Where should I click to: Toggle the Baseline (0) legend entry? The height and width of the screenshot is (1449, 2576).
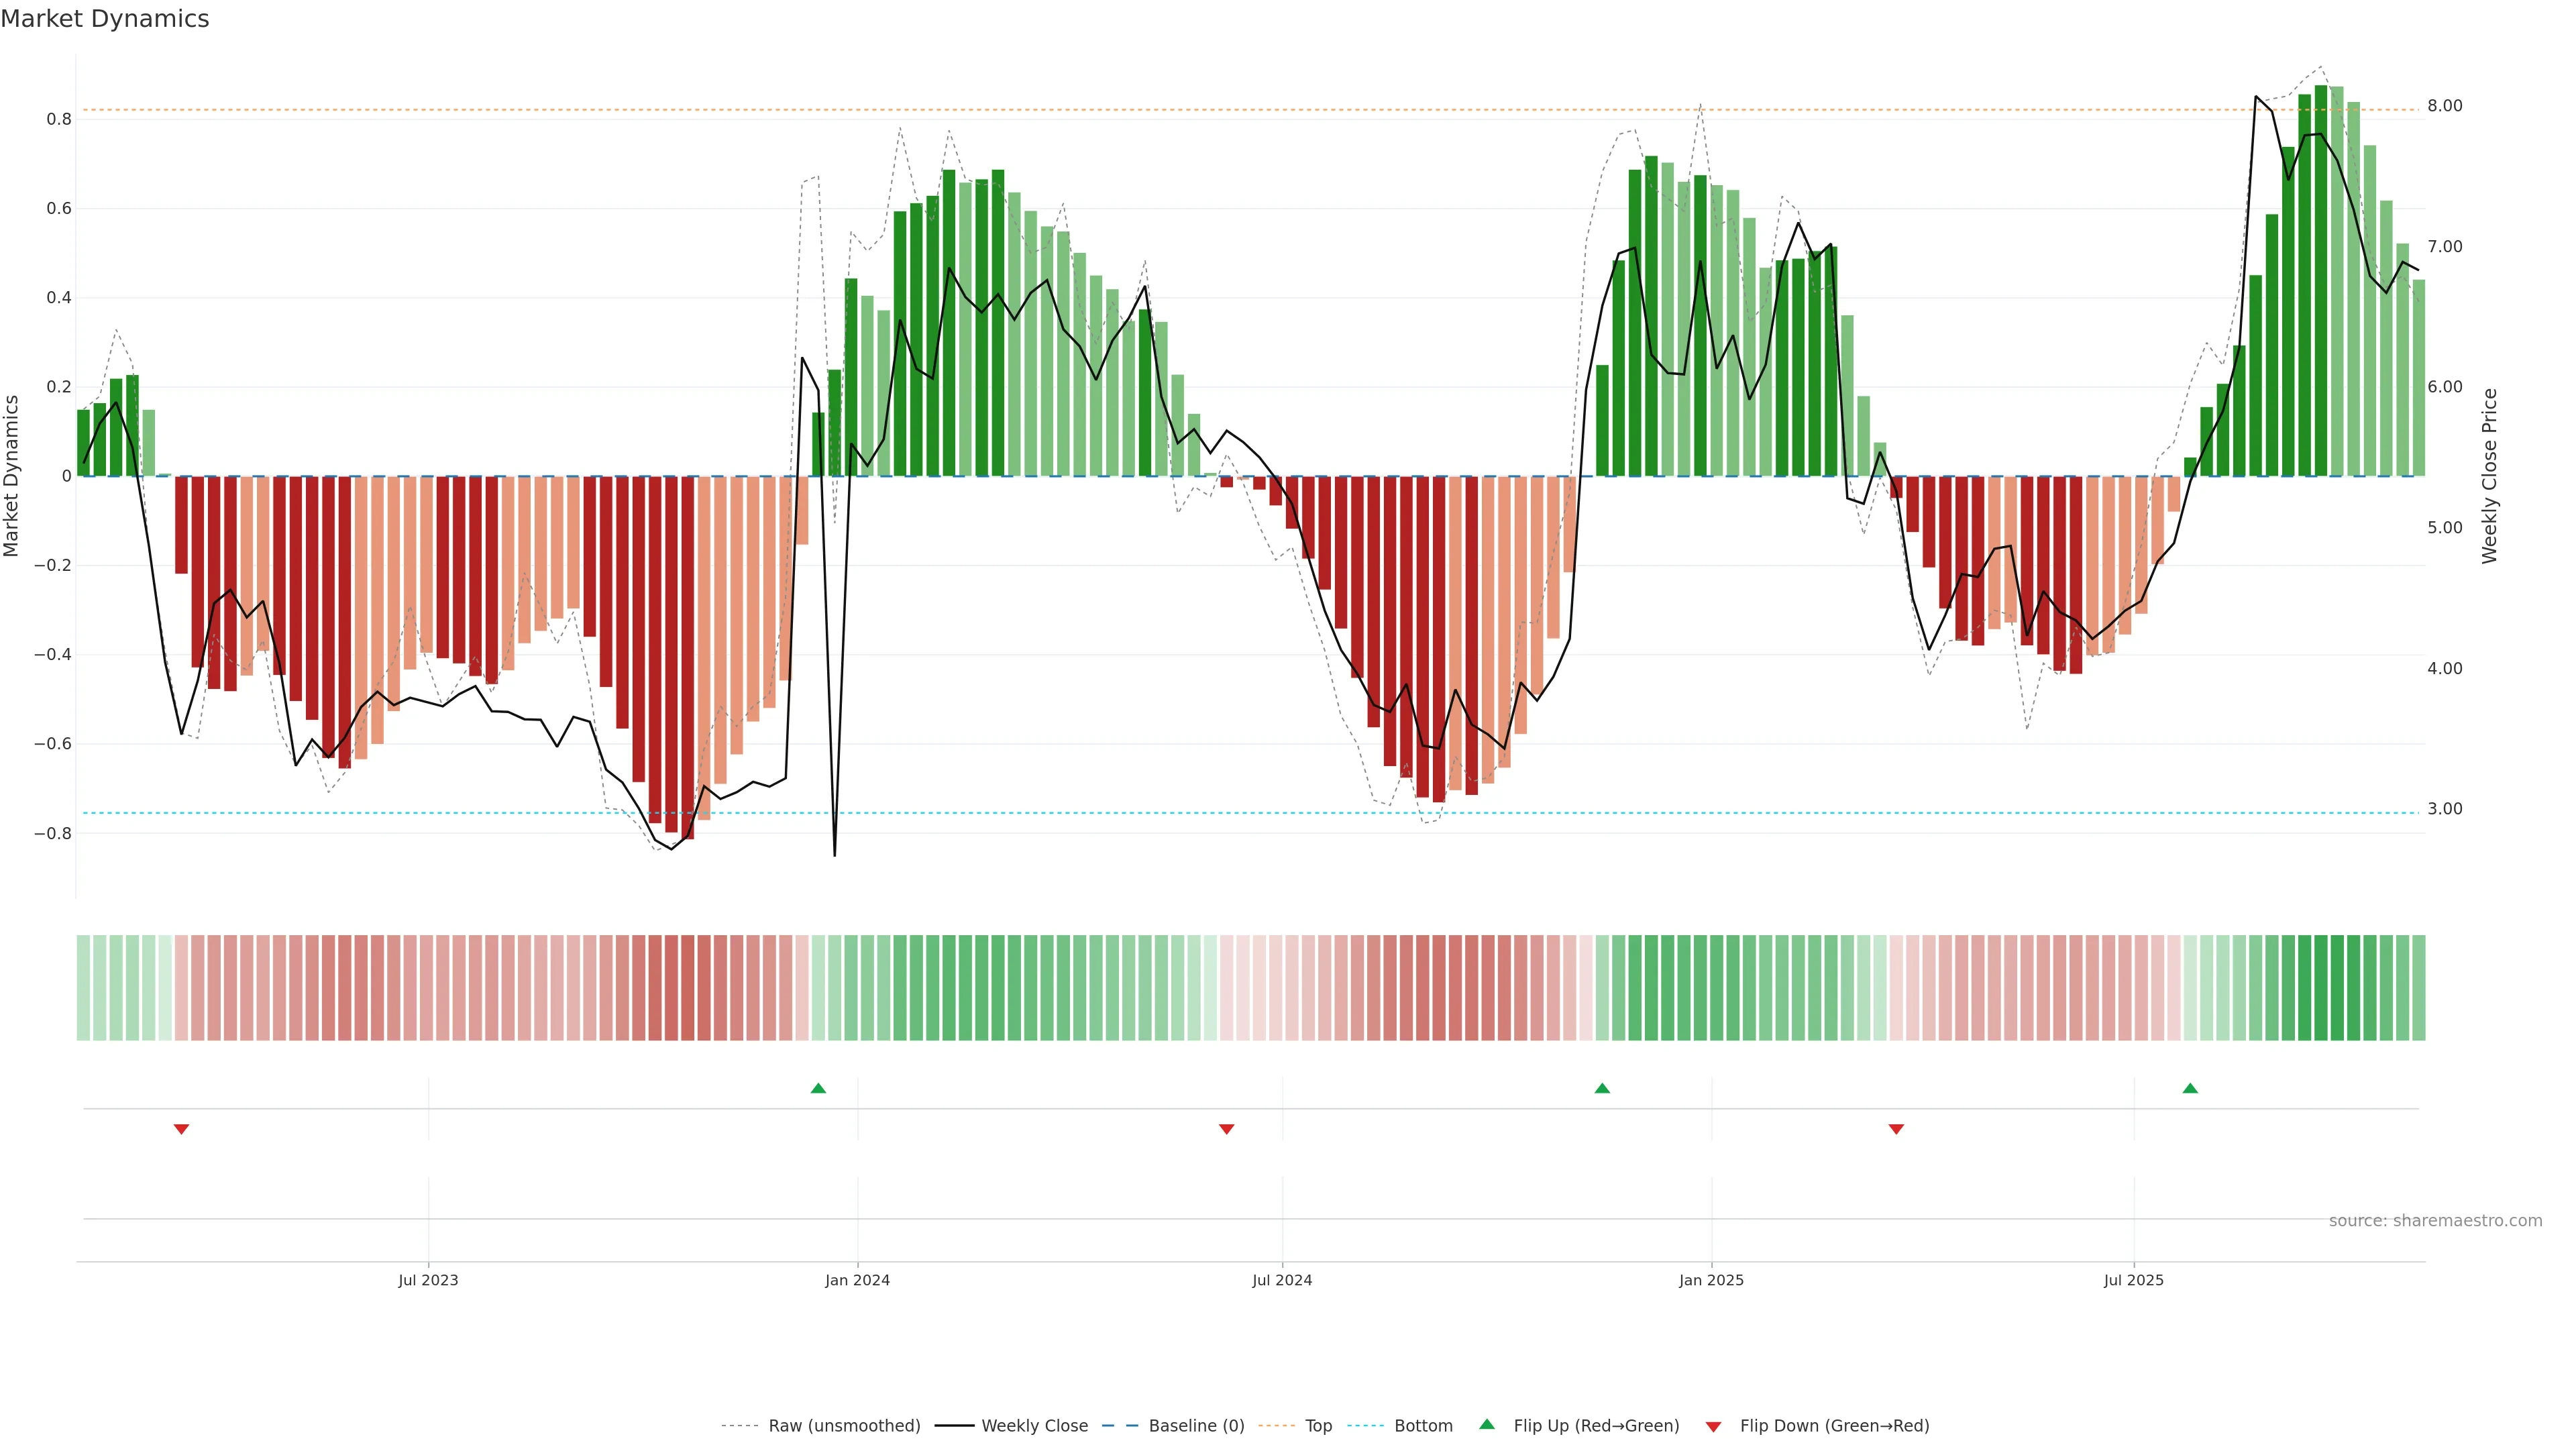point(1196,1426)
